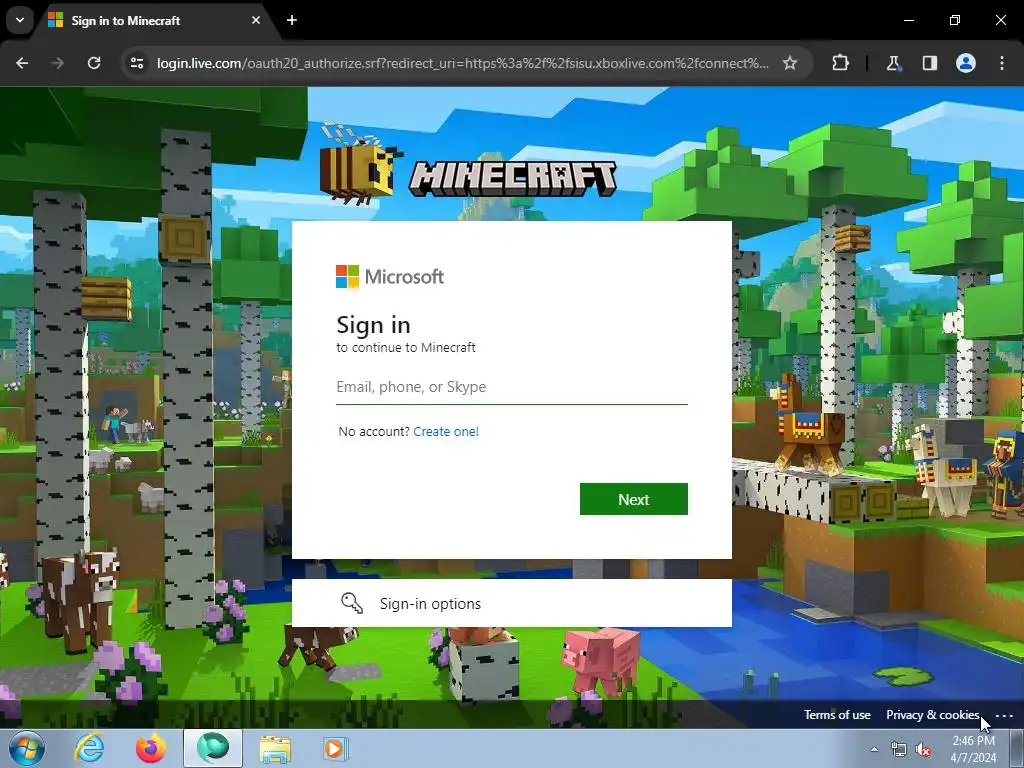Launch Firefox from the taskbar
The height and width of the screenshot is (768, 1024).
point(151,748)
